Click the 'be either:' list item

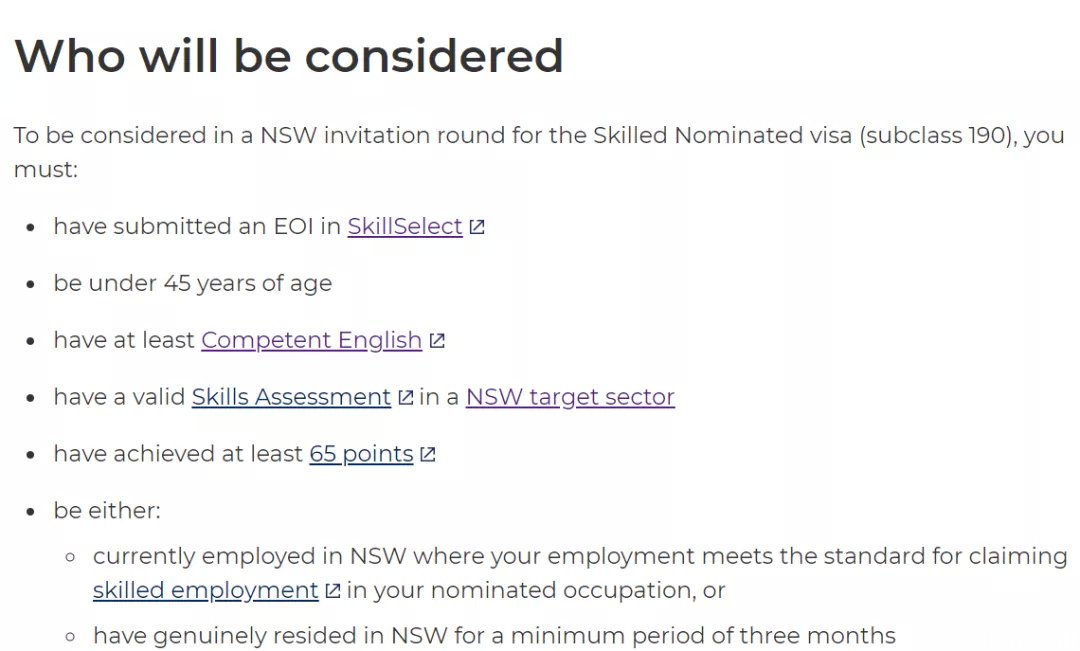click(107, 510)
